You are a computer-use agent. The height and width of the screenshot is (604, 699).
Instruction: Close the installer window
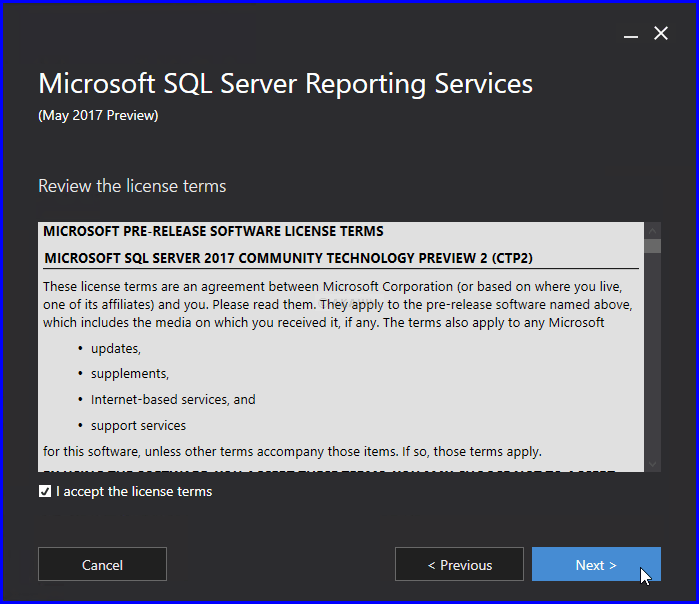click(x=661, y=33)
